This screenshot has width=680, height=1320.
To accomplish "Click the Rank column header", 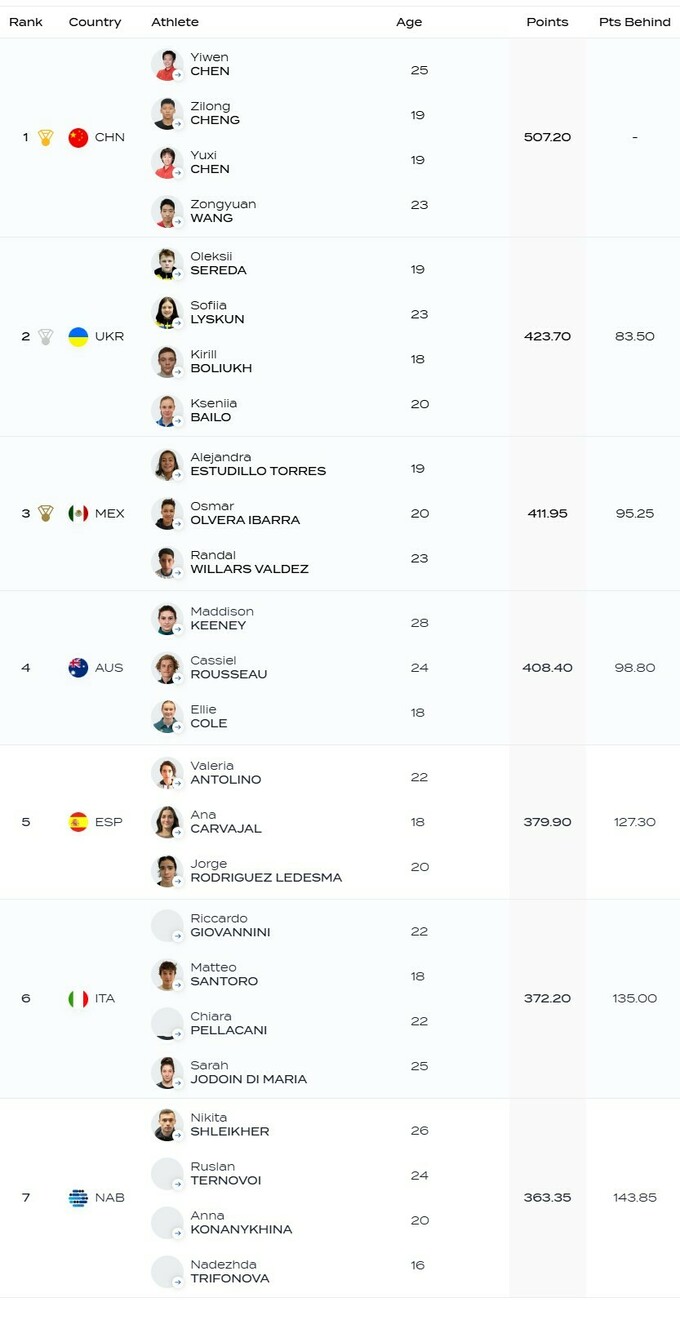I will [26, 22].
